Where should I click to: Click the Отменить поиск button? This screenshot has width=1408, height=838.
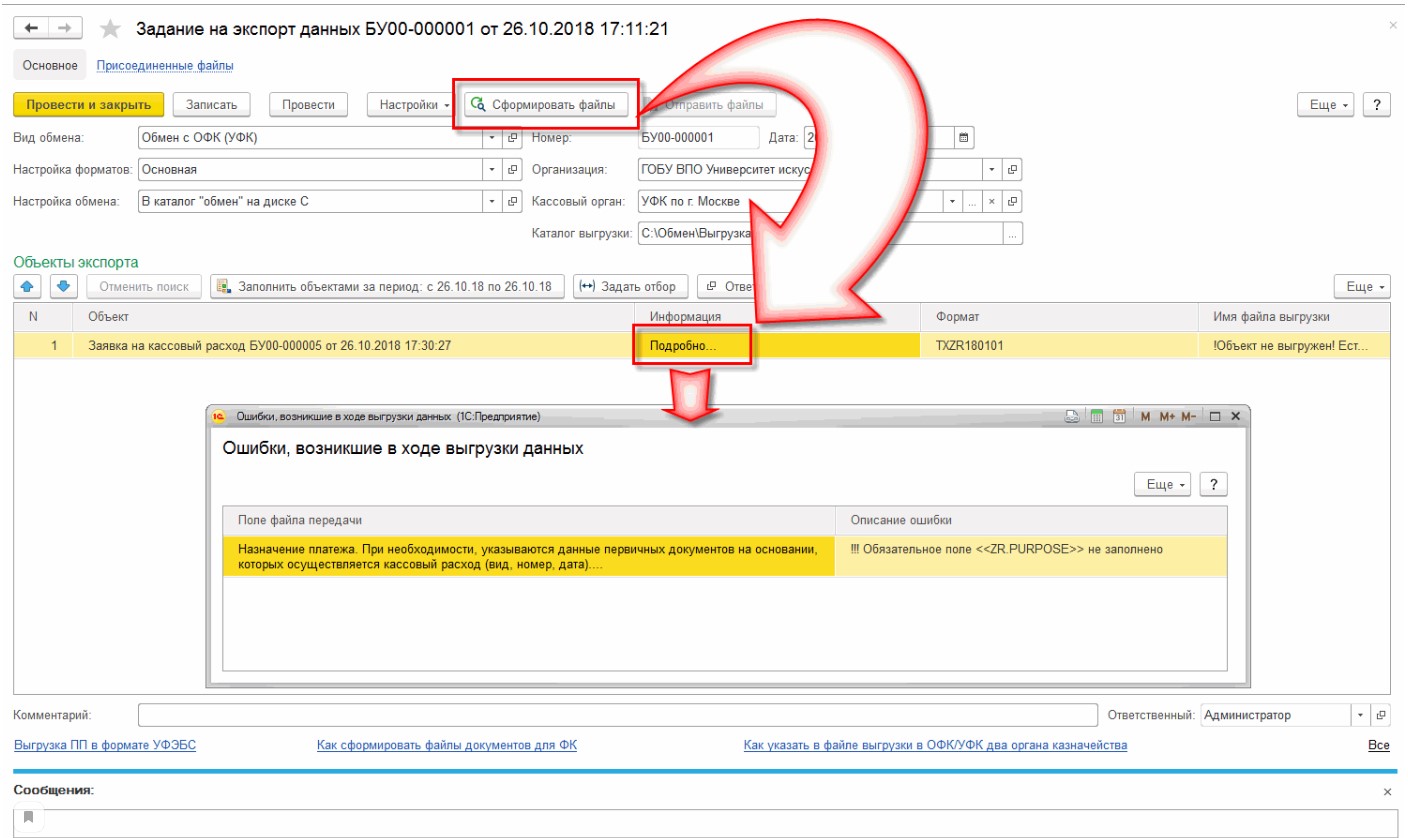click(144, 286)
